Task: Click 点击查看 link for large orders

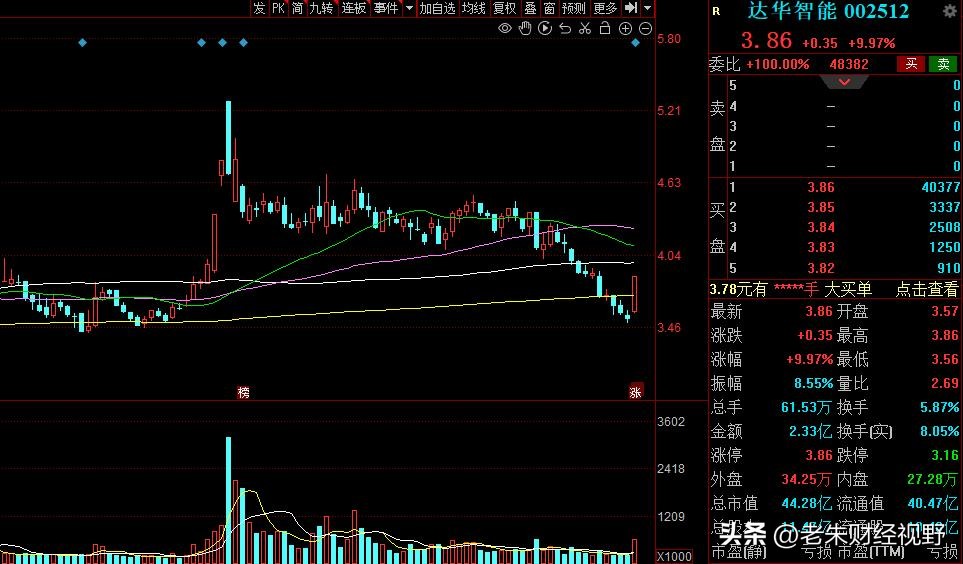Action: (927, 289)
